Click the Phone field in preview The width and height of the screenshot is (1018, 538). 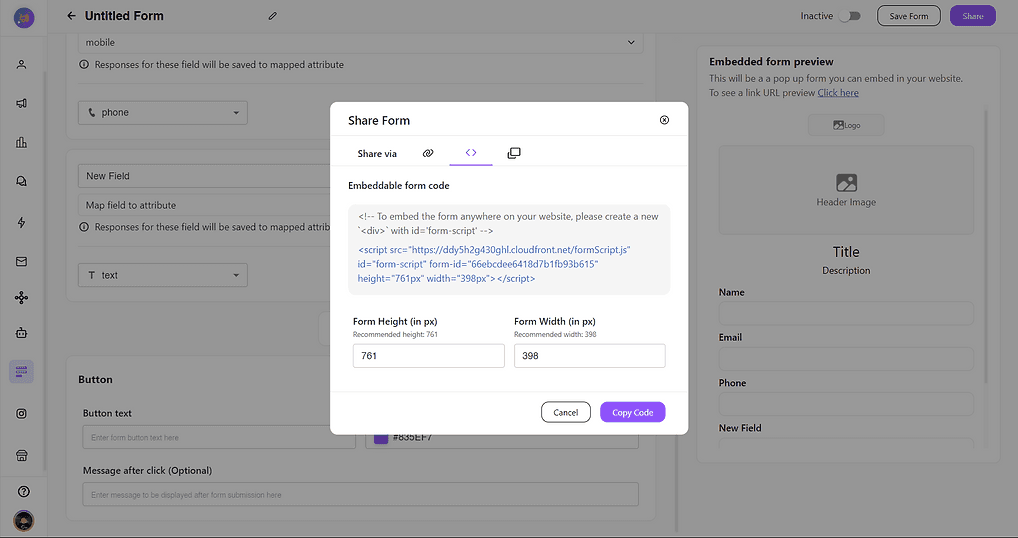tap(846, 404)
